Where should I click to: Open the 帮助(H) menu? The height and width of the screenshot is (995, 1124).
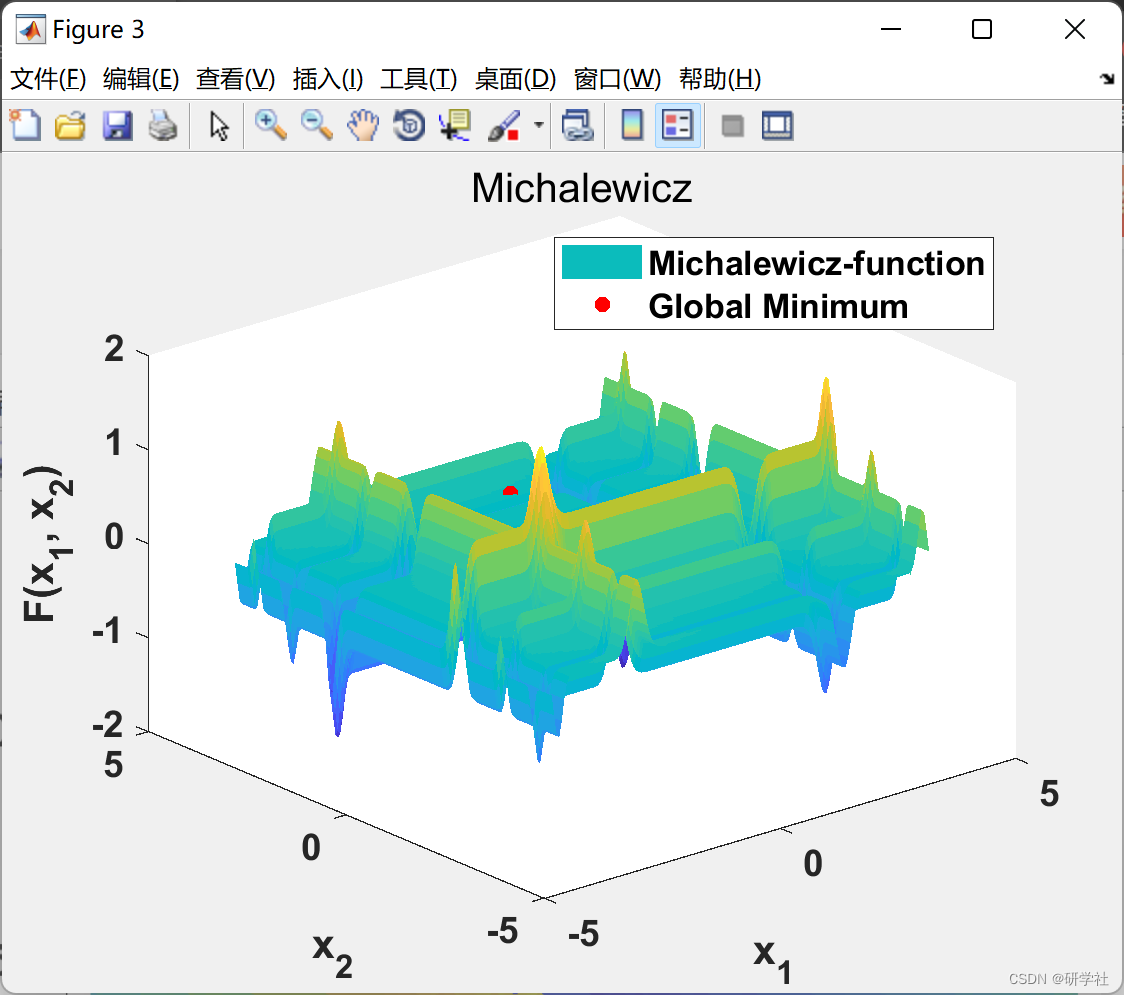(x=720, y=79)
